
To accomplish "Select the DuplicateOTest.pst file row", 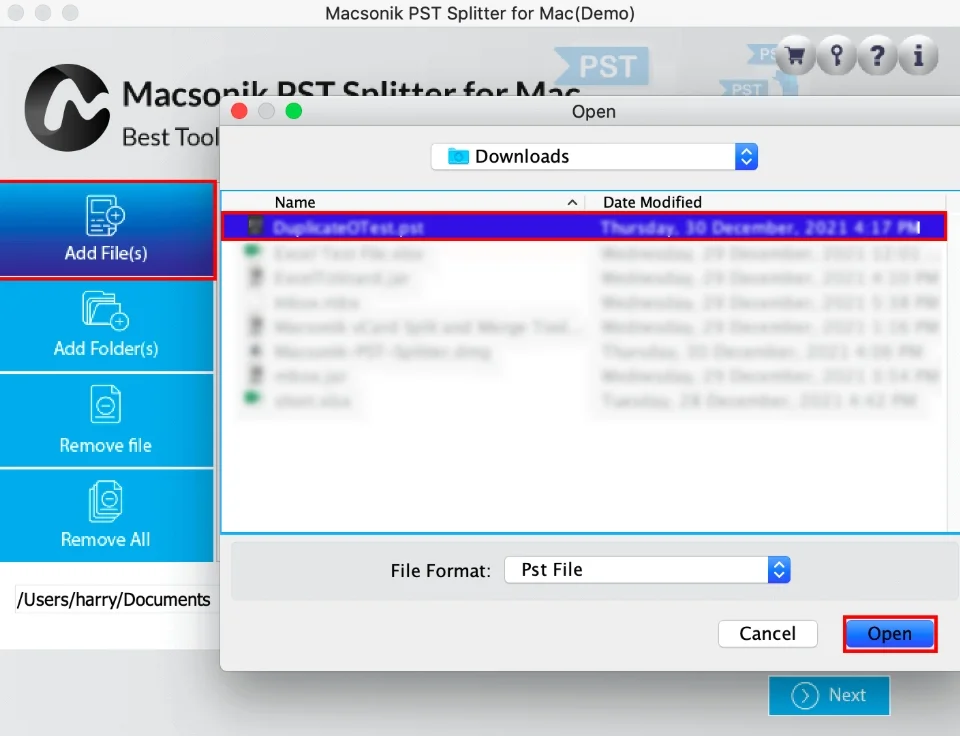I will [x=584, y=227].
